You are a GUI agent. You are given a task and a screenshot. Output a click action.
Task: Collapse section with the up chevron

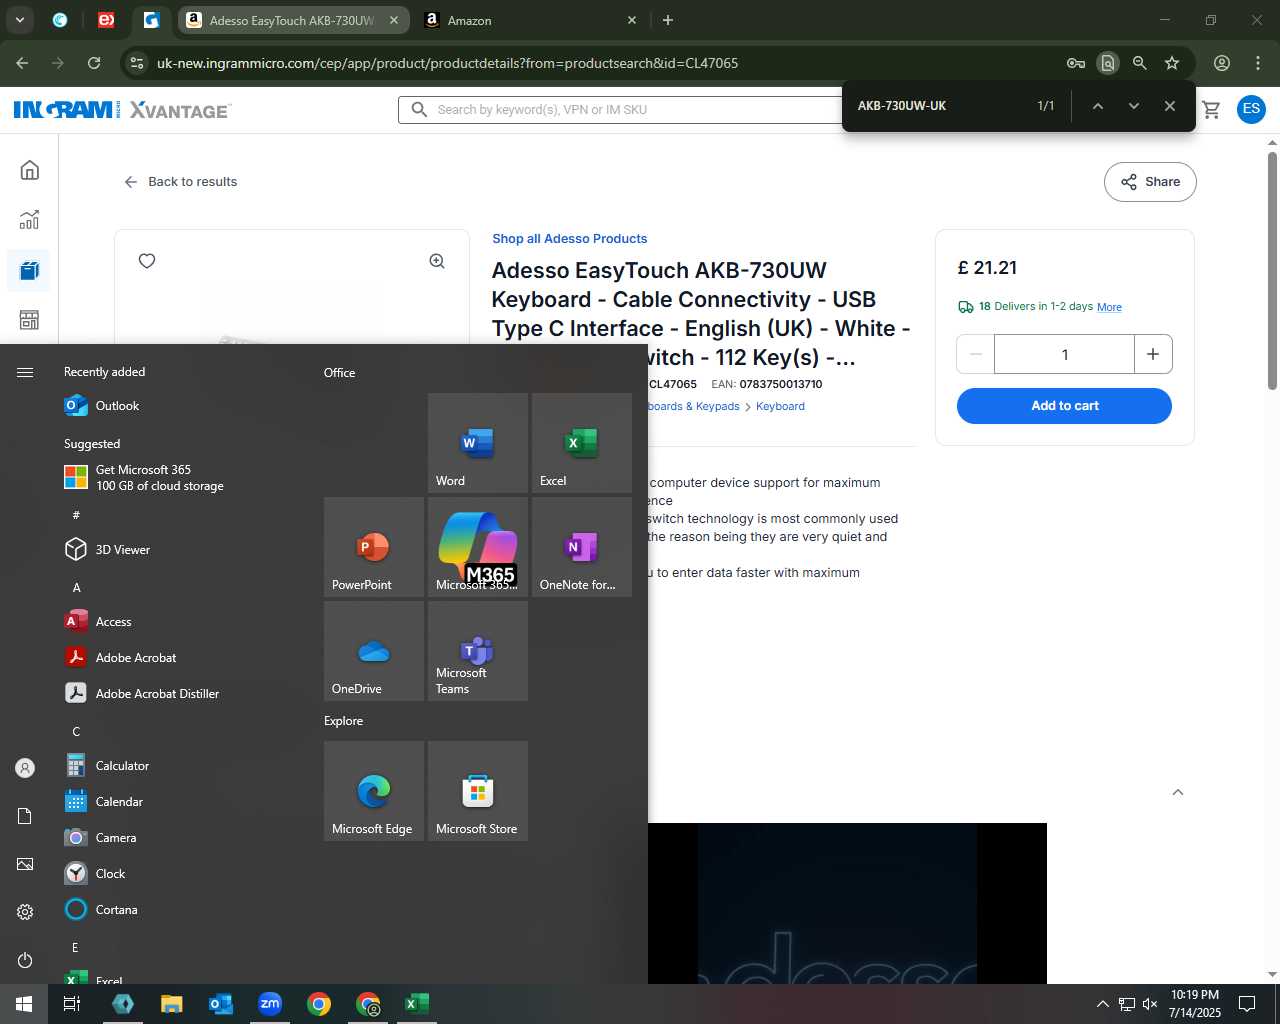point(1178,792)
